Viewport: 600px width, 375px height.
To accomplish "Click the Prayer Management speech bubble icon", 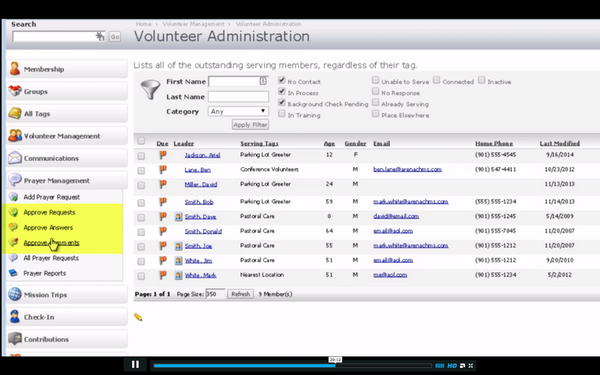I will 15,180.
